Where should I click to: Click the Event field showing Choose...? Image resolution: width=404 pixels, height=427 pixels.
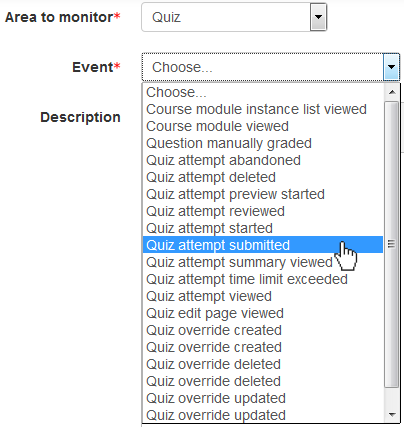pyautogui.click(x=271, y=67)
